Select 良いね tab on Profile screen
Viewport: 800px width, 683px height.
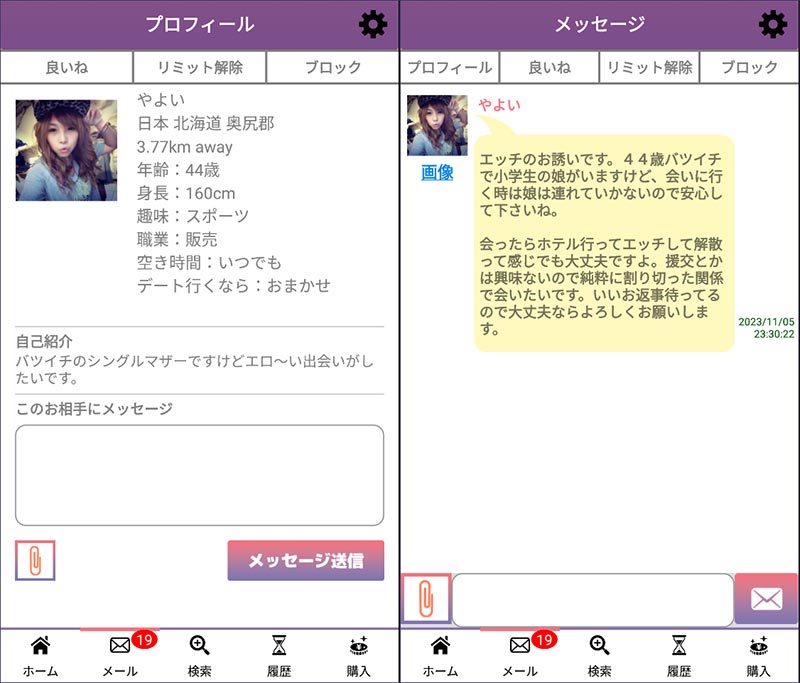tap(67, 67)
